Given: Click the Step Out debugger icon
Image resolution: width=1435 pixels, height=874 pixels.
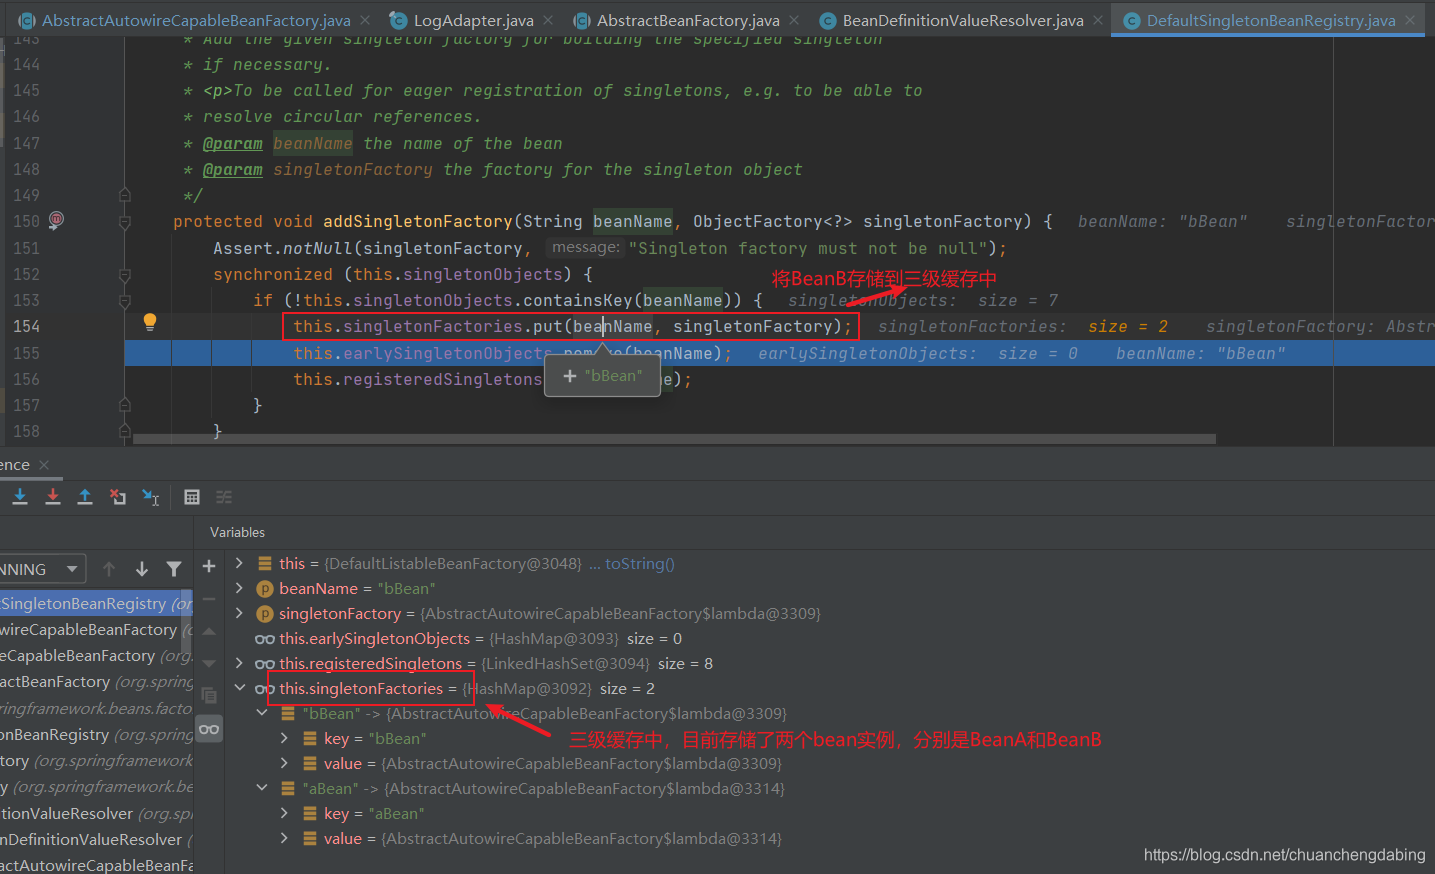Looking at the screenshot, I should (x=85, y=497).
